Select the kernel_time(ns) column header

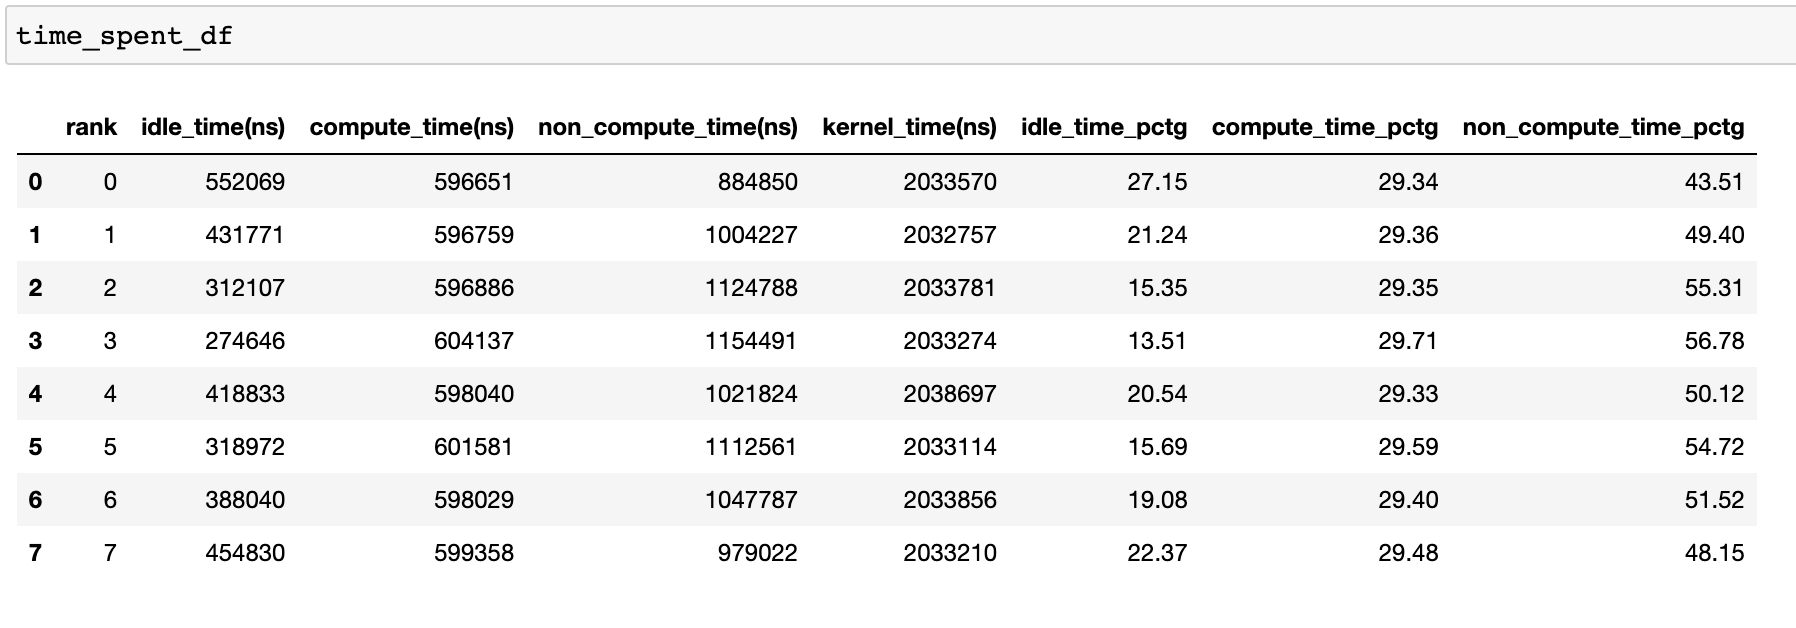[909, 127]
